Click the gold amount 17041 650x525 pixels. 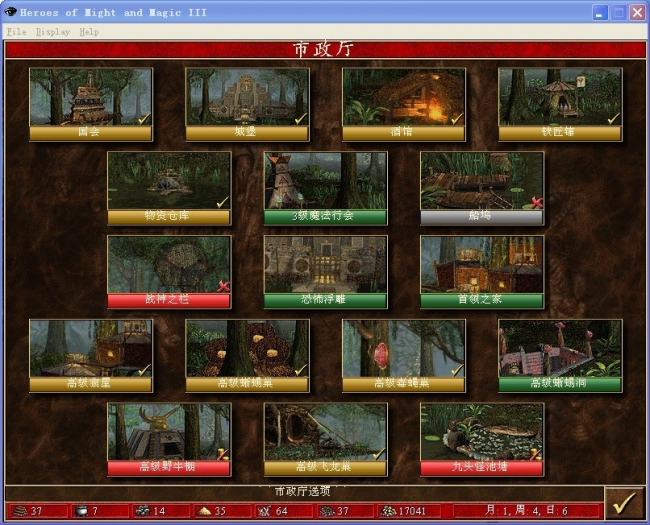point(412,511)
